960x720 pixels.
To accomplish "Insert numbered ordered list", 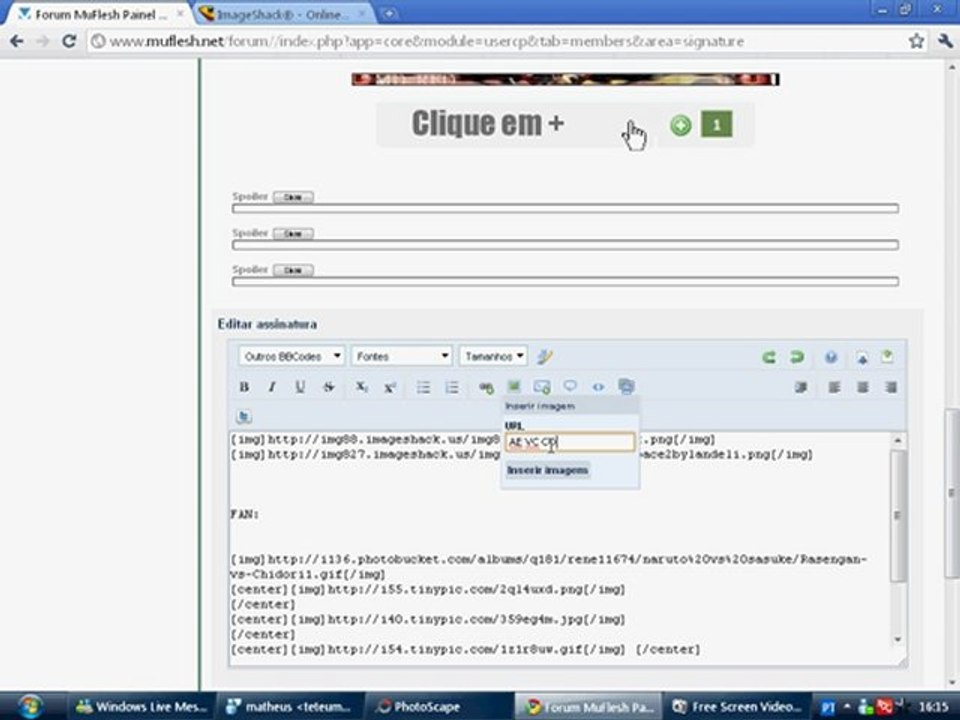I will click(x=452, y=387).
